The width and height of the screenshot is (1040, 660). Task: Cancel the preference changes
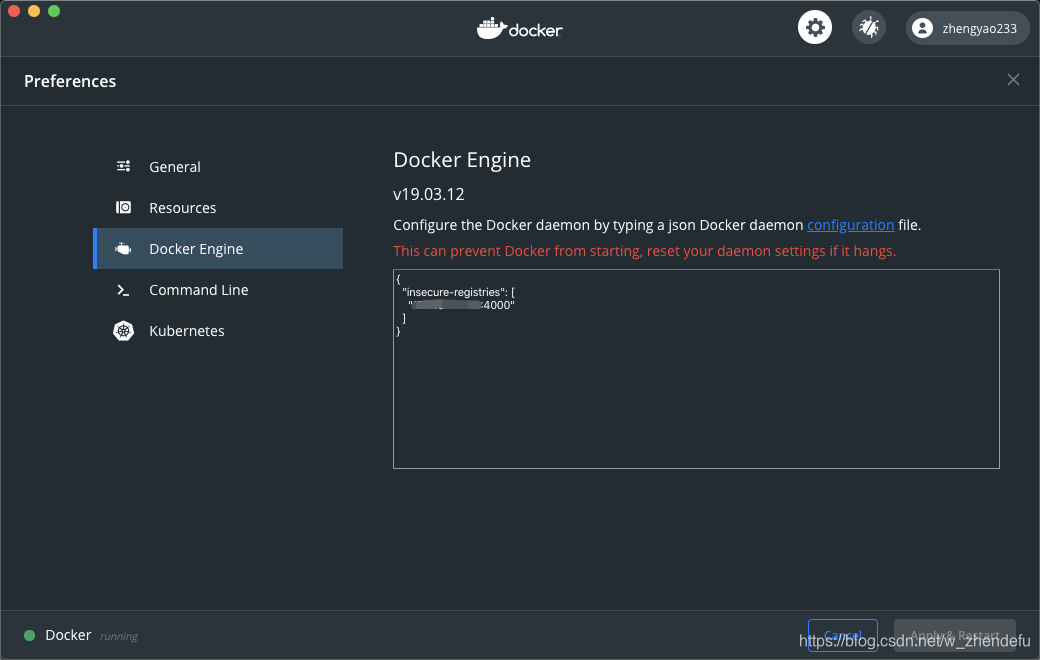[842, 635]
